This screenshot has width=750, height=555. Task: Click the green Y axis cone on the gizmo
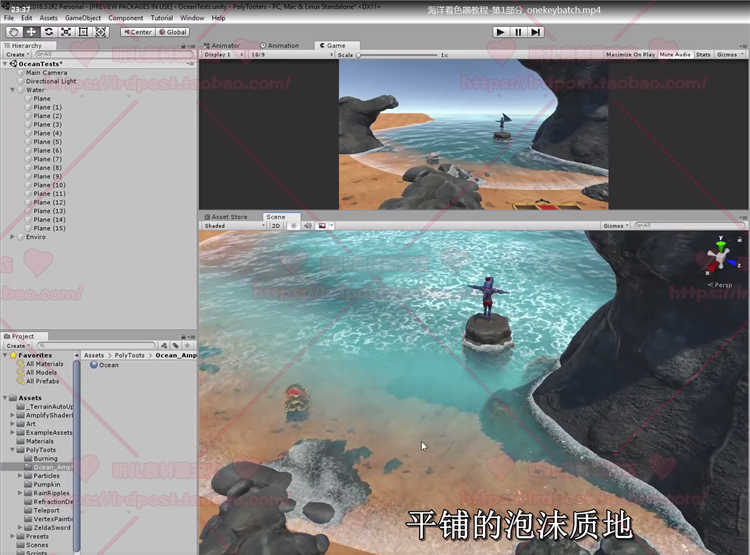pos(721,244)
